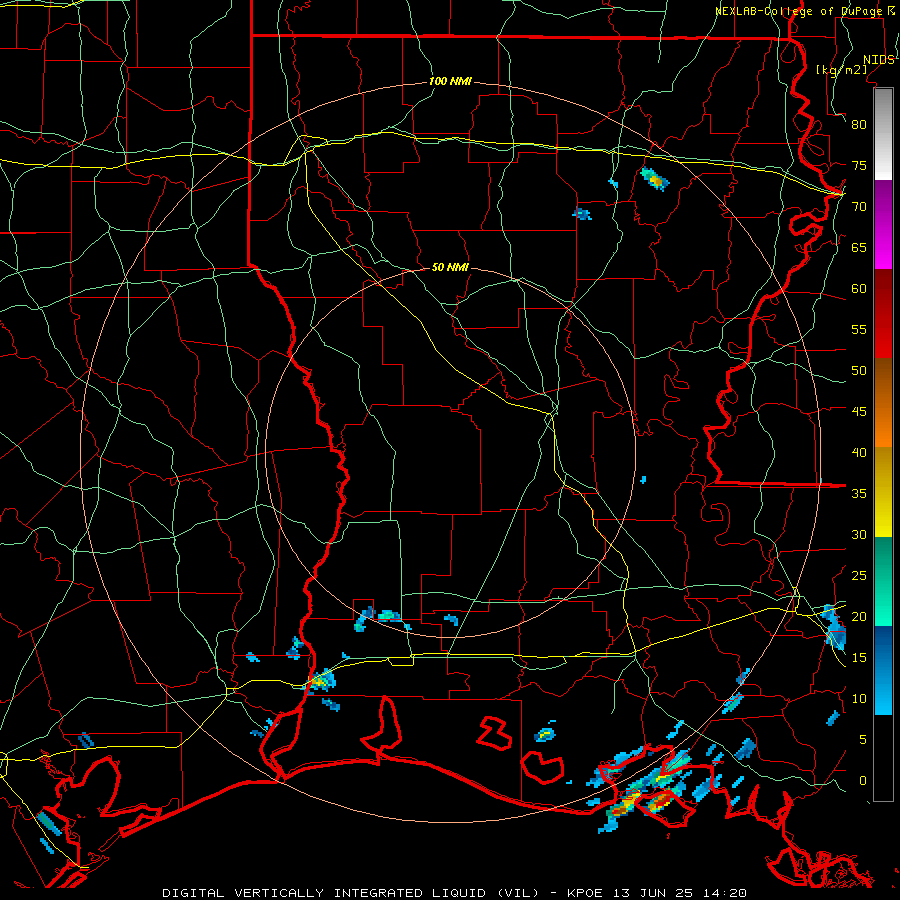Click the legend value "70"

859,207
